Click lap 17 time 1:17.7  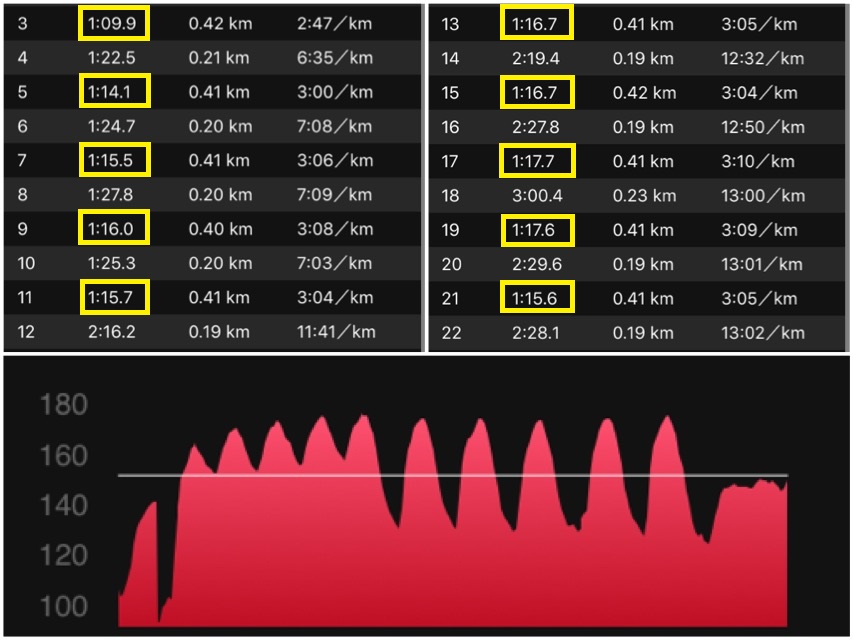coord(537,161)
